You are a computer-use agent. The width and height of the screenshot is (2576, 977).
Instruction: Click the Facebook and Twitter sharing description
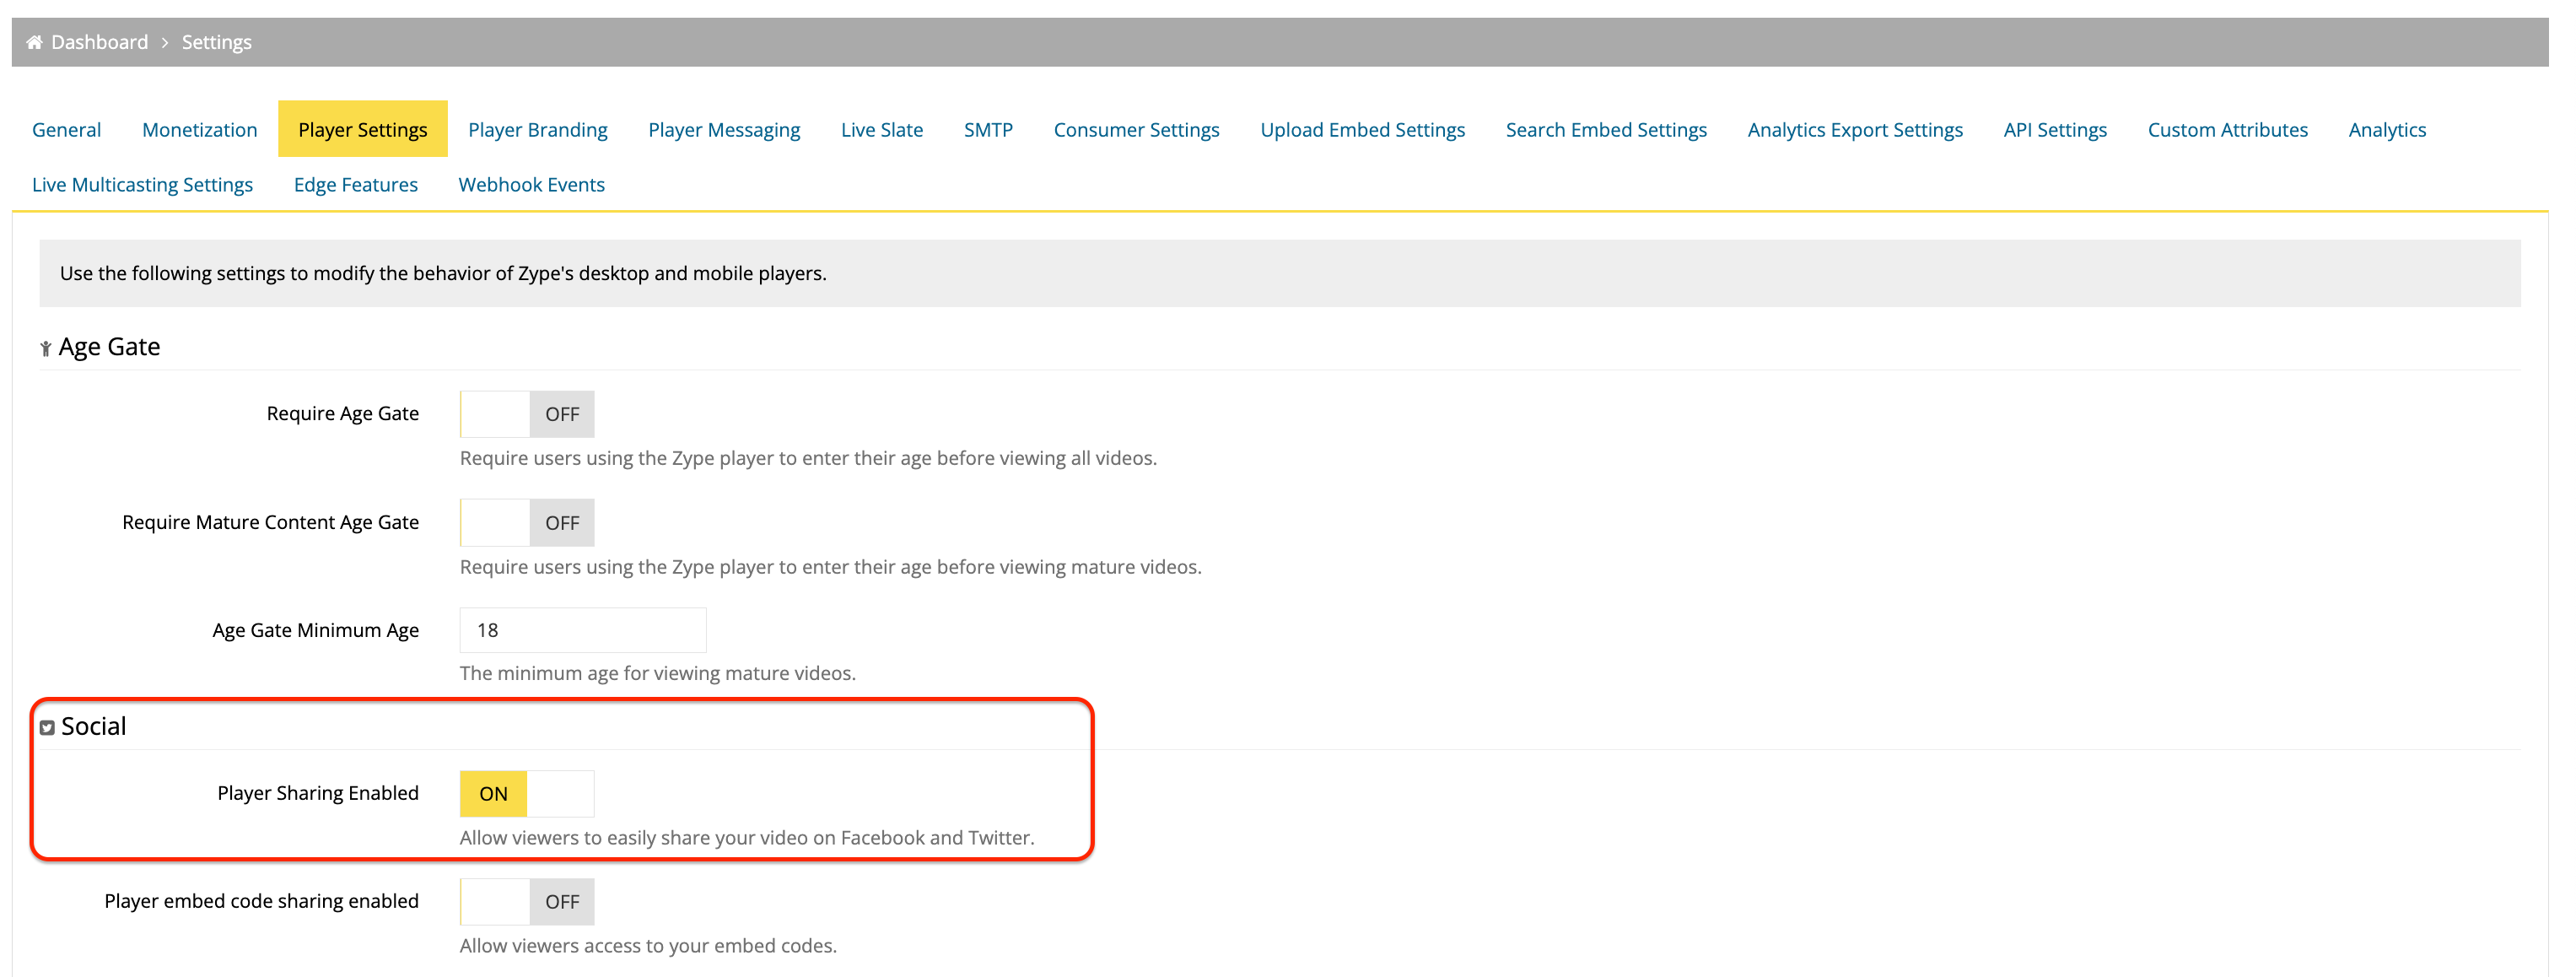(x=747, y=837)
